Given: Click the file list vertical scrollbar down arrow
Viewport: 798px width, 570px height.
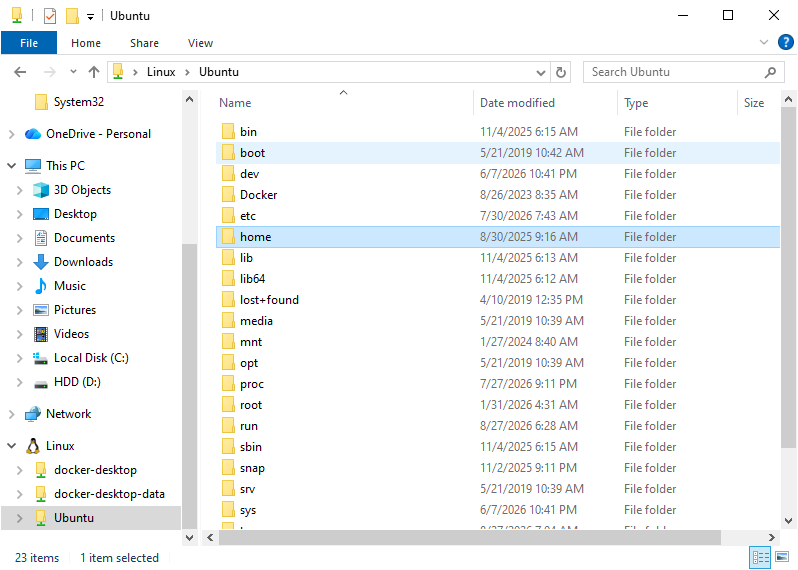Looking at the screenshot, I should pyautogui.click(x=788, y=521).
